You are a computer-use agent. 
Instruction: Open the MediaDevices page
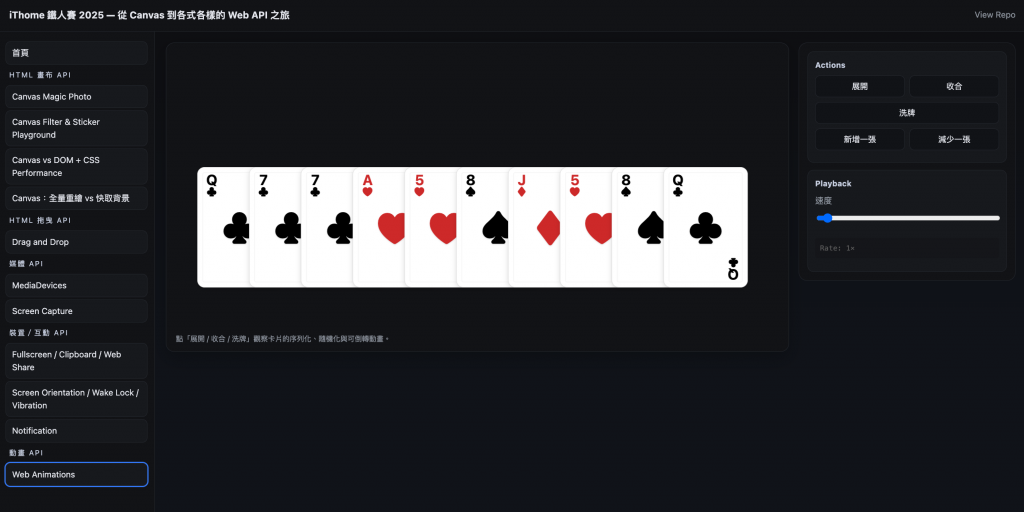click(76, 285)
